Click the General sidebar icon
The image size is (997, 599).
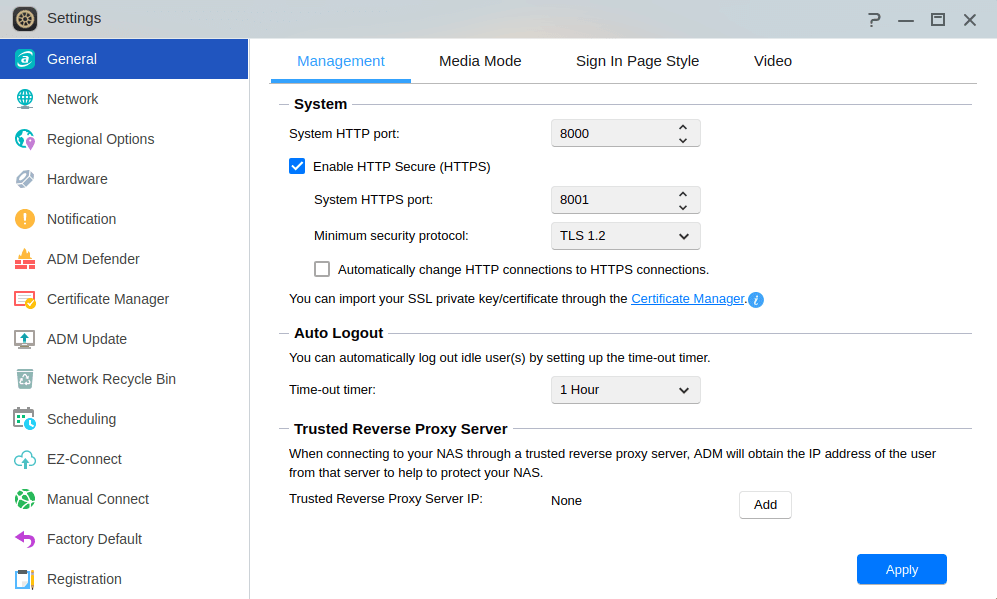(x=25, y=59)
